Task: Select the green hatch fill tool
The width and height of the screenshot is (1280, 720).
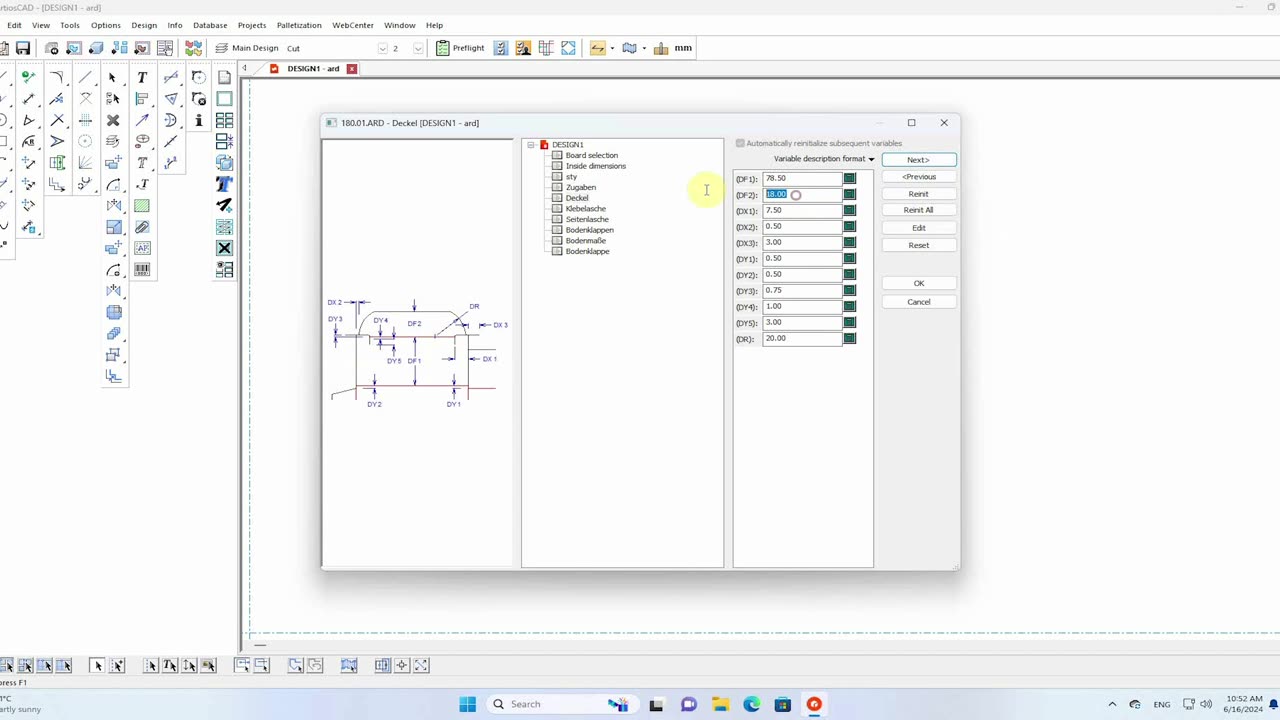Action: pos(142,206)
